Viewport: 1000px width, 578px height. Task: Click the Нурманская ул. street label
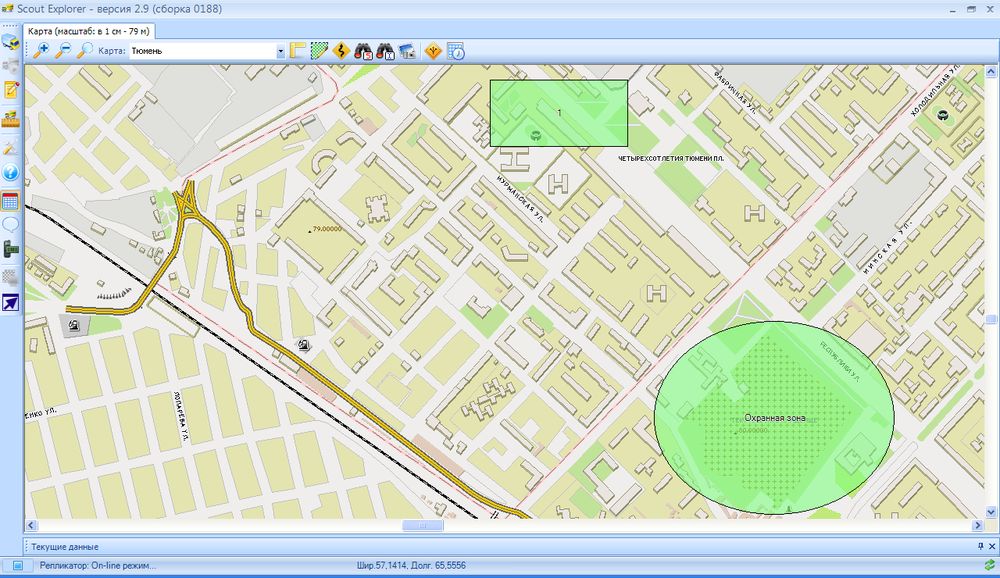pyautogui.click(x=521, y=199)
